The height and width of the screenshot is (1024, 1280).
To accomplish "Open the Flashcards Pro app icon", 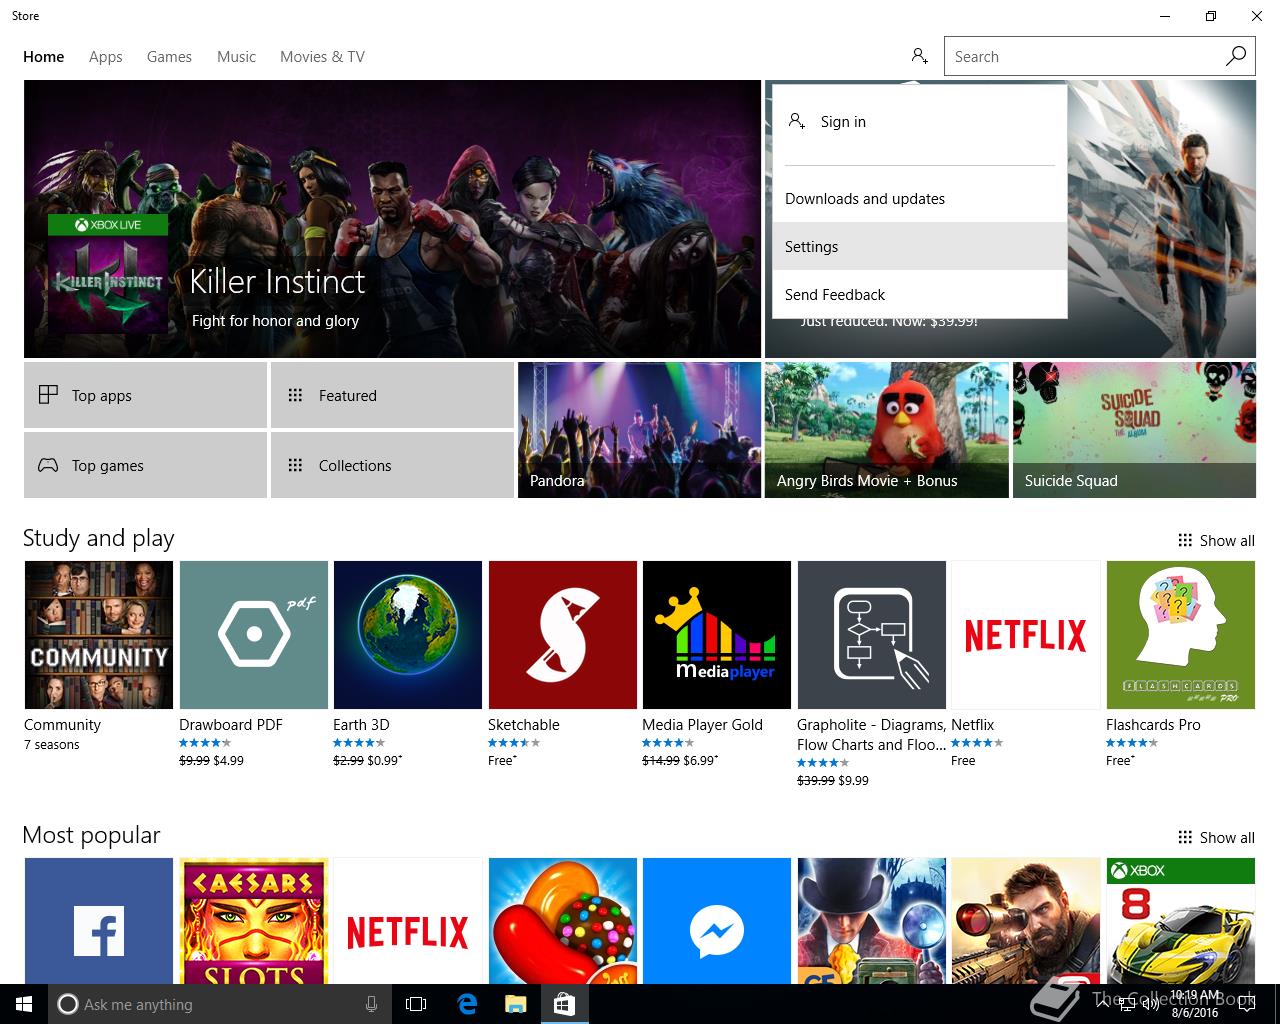I will pos(1181,635).
